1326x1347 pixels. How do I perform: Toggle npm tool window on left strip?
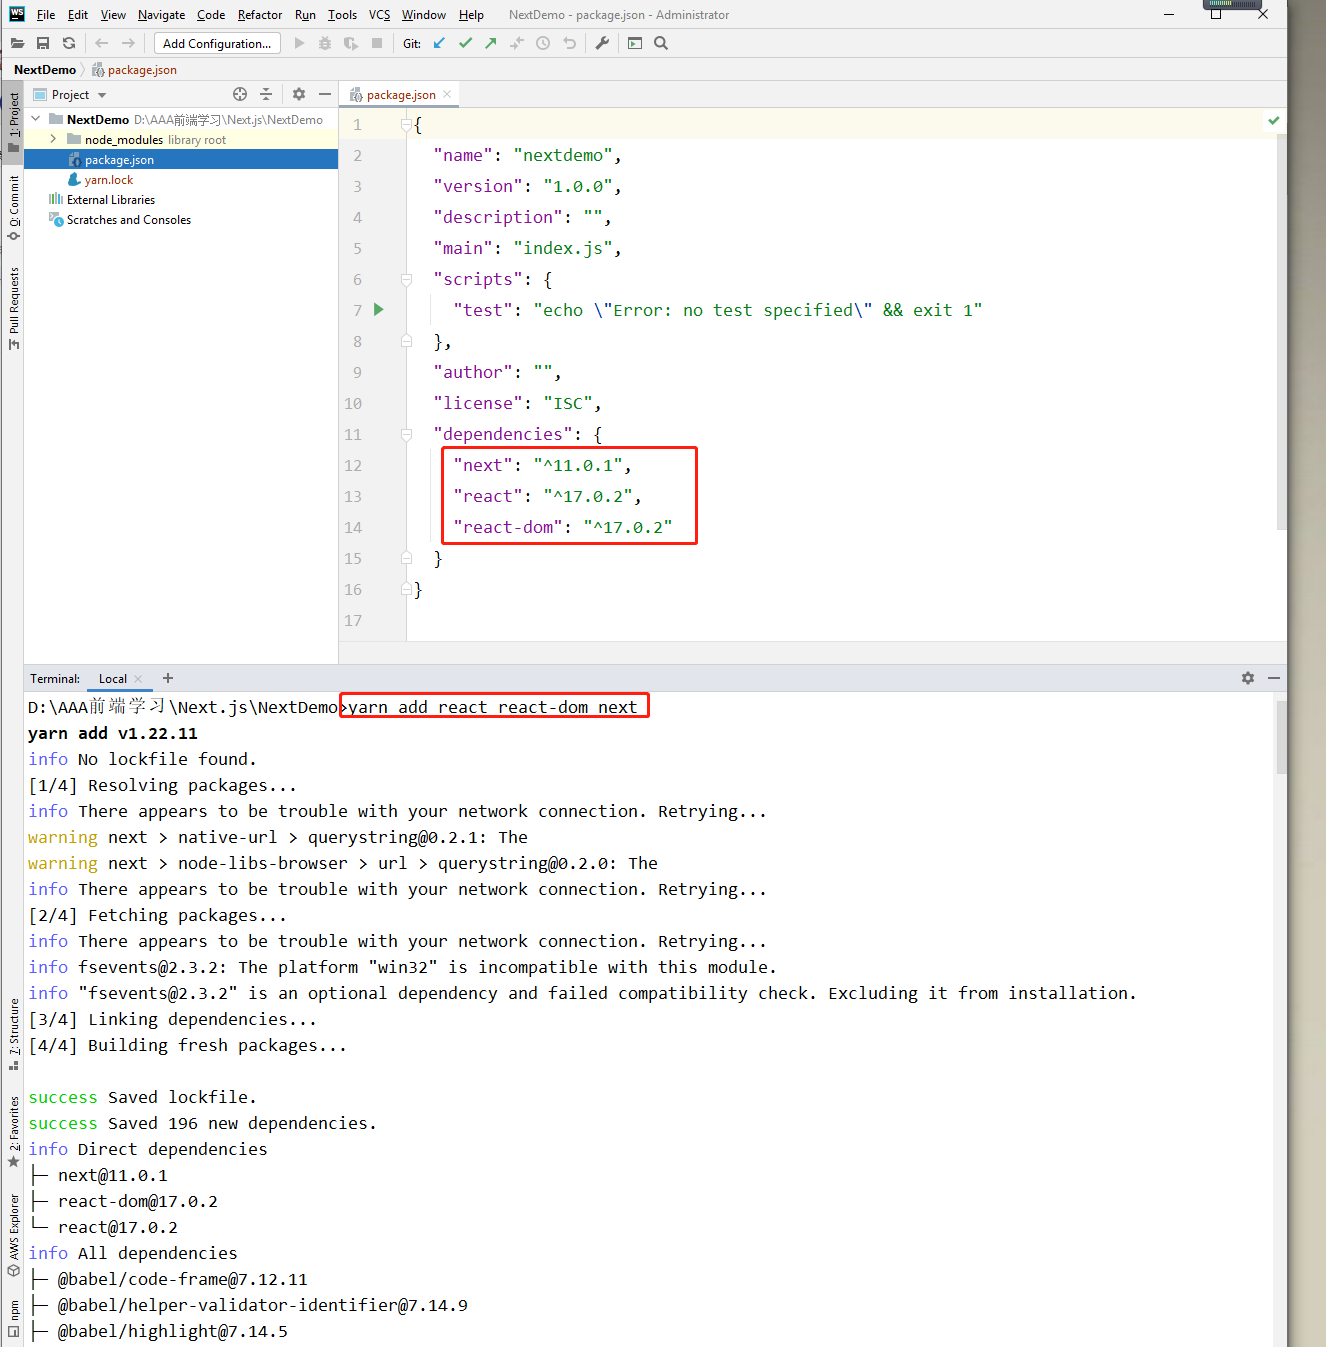13,1318
